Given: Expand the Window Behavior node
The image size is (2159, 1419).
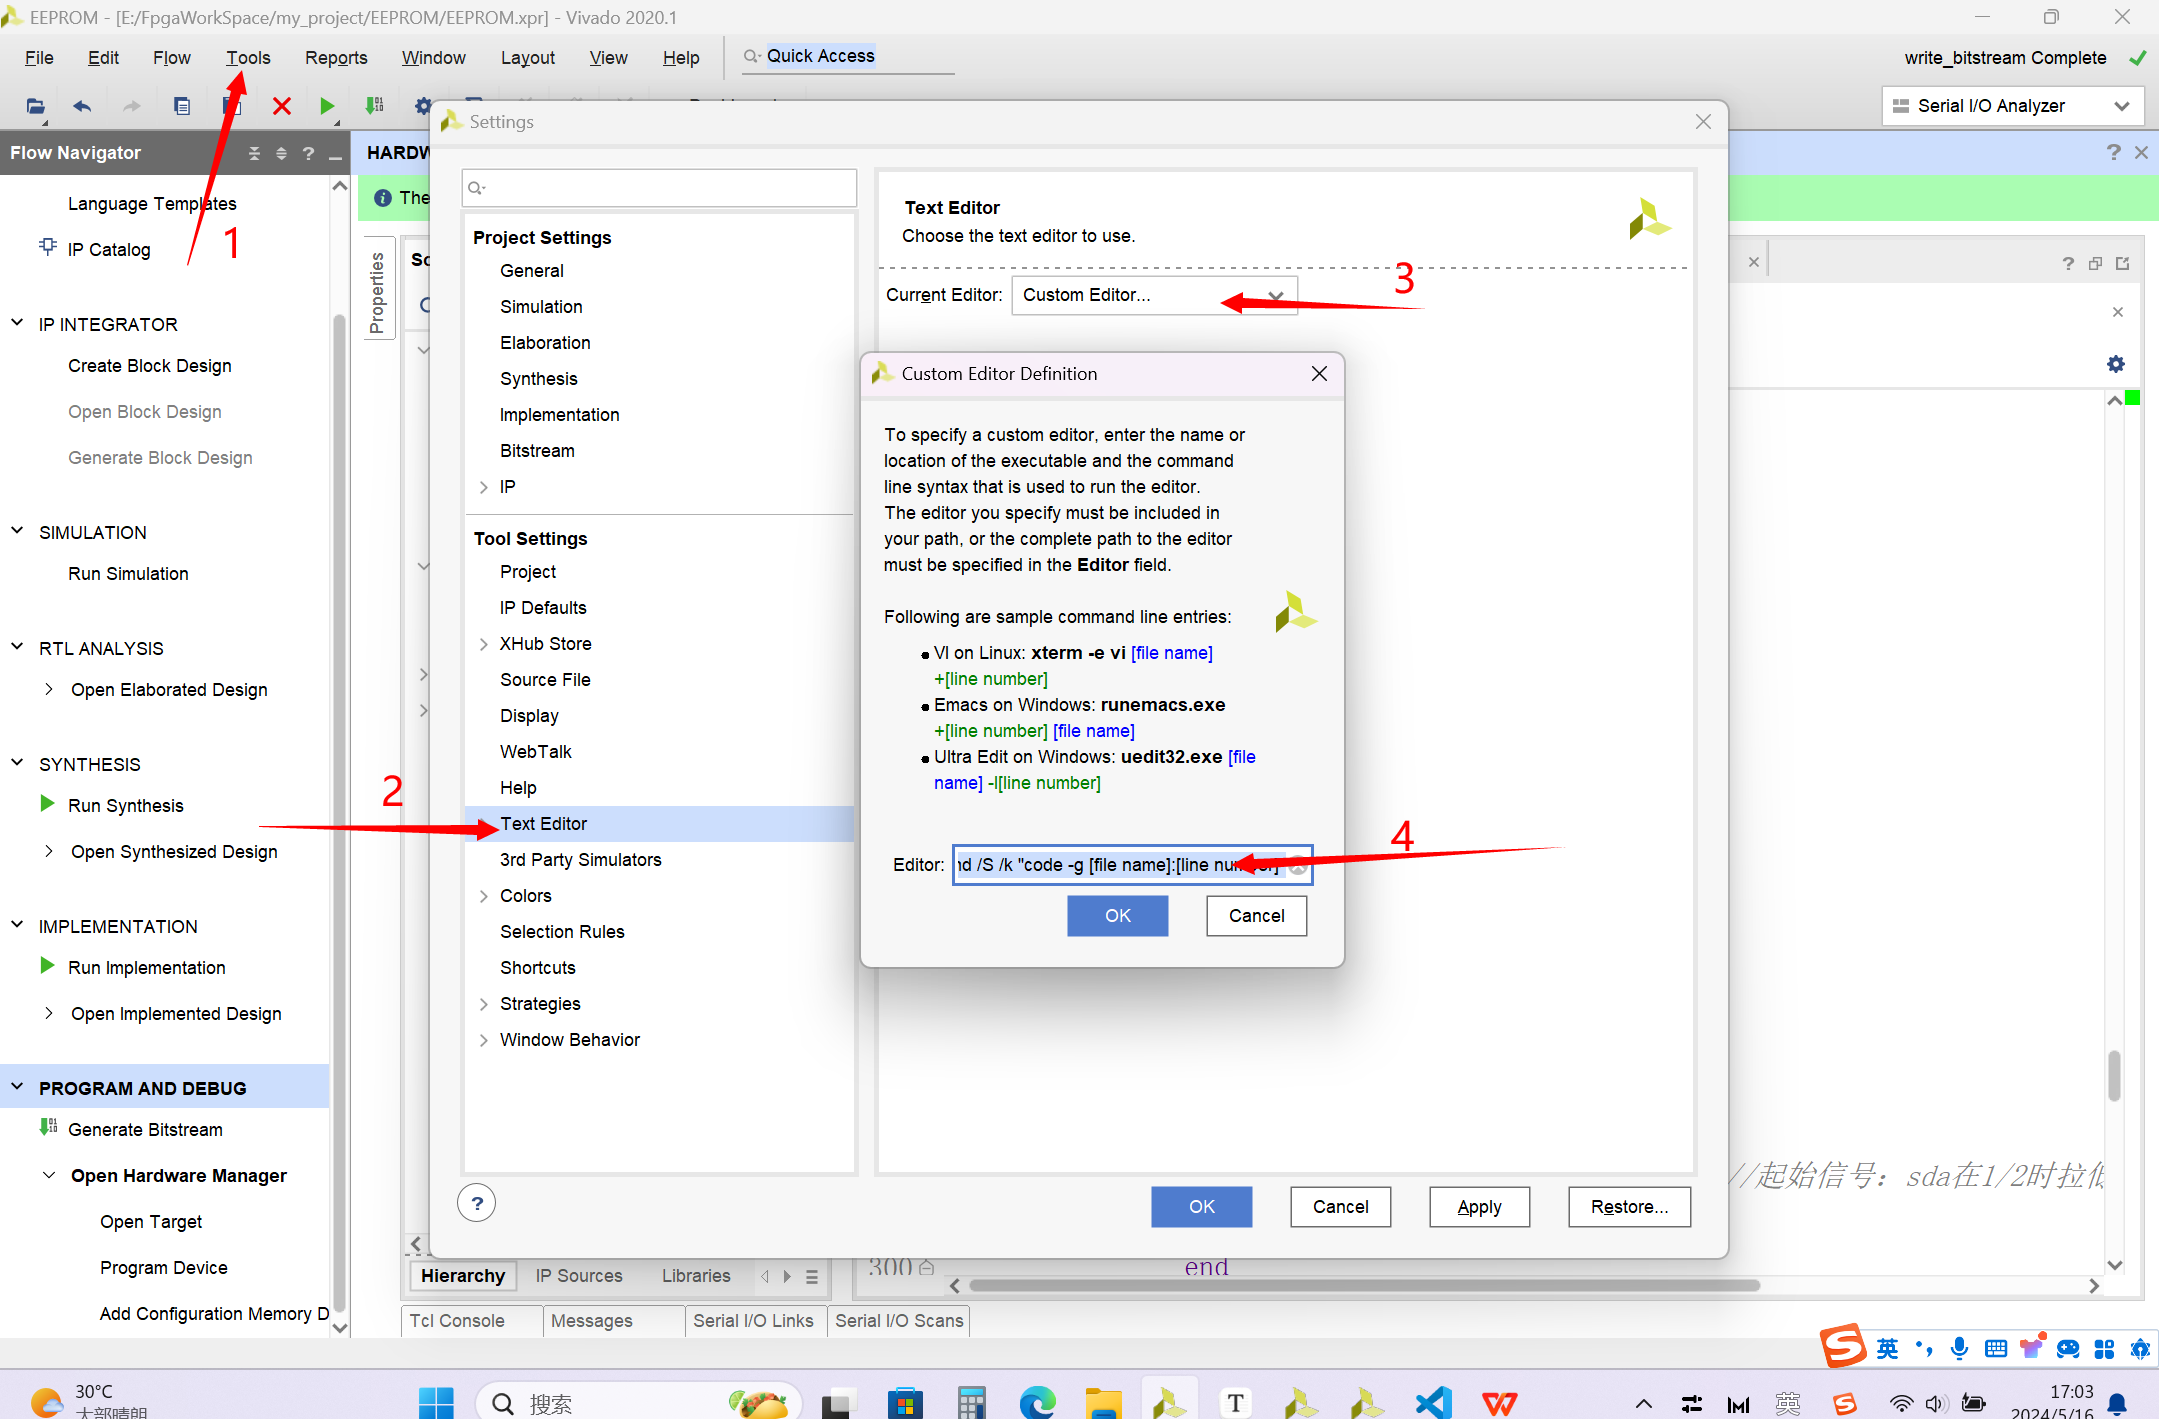Looking at the screenshot, I should tap(484, 1040).
